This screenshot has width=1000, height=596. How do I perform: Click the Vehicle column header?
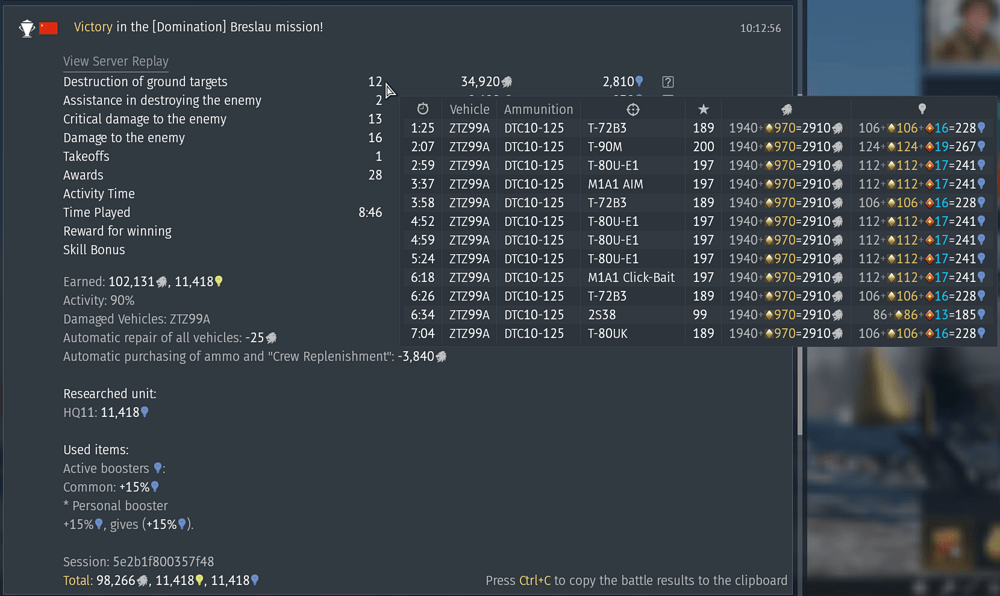pos(469,109)
